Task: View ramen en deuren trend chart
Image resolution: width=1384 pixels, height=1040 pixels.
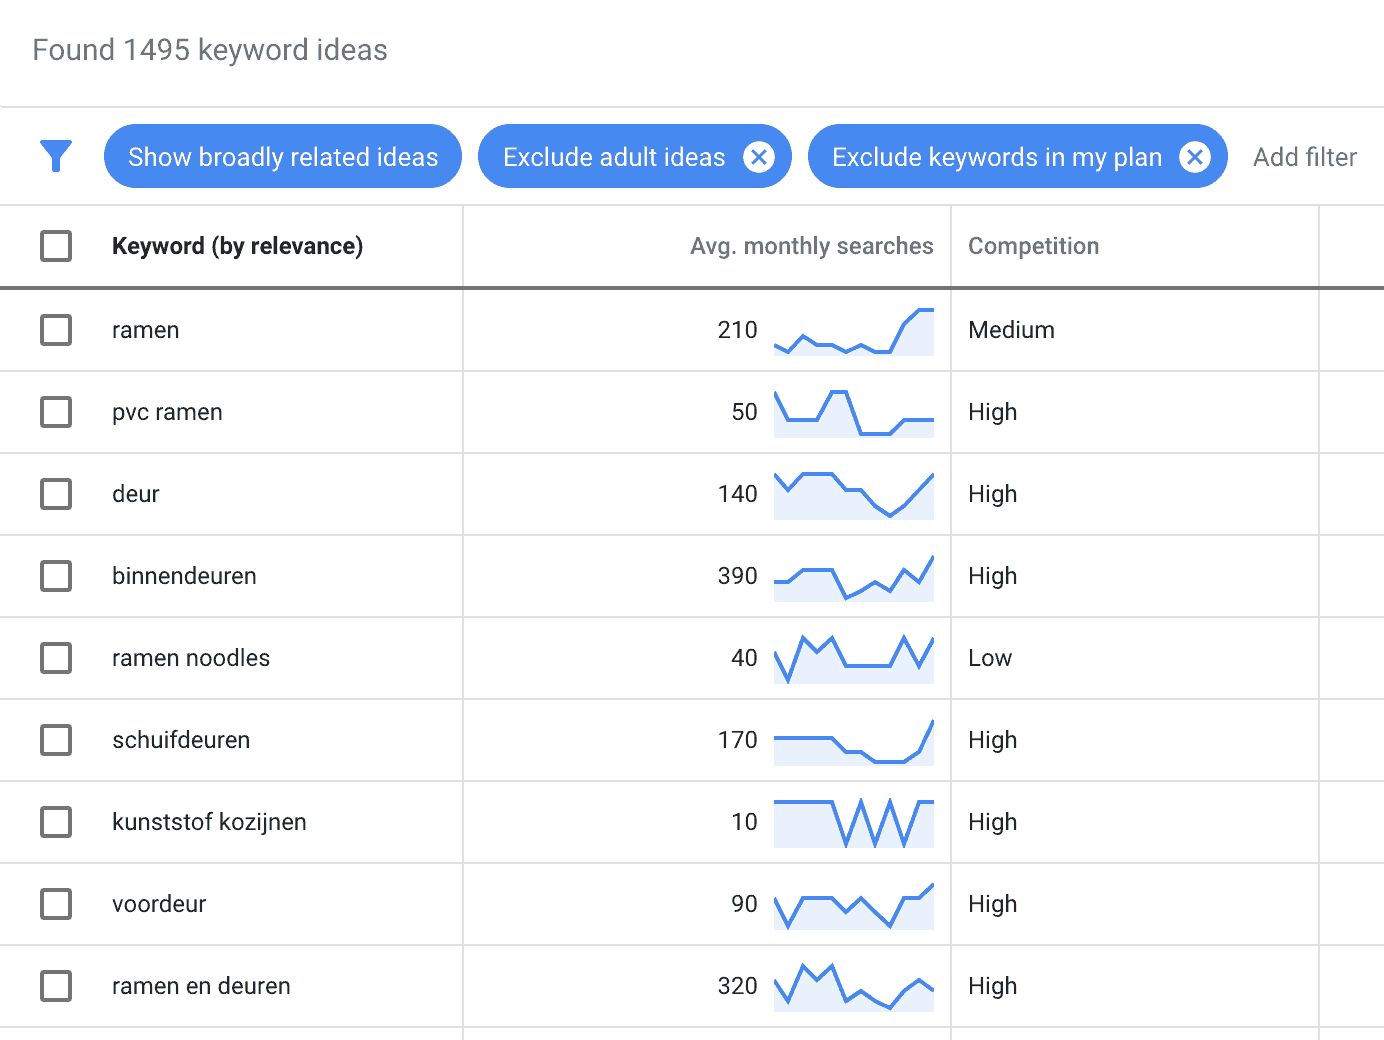Action: [854, 987]
